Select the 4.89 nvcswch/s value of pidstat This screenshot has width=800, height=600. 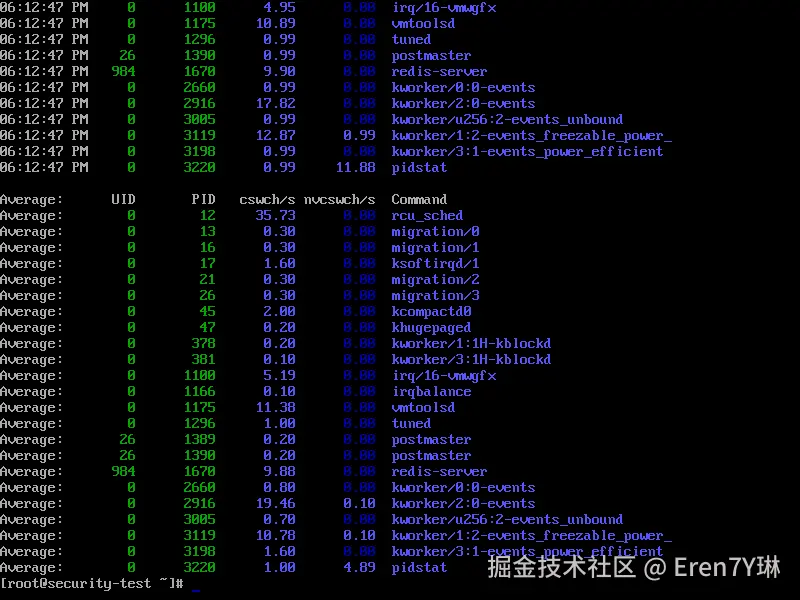pyautogui.click(x=359, y=567)
